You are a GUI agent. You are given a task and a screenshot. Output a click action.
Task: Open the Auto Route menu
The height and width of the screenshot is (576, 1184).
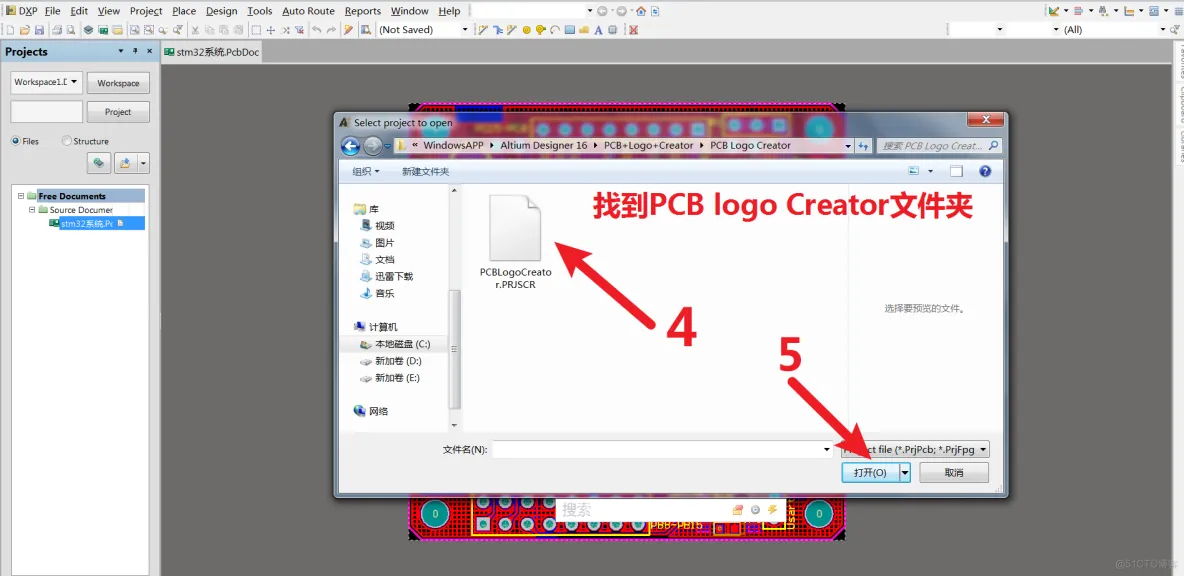coord(308,11)
